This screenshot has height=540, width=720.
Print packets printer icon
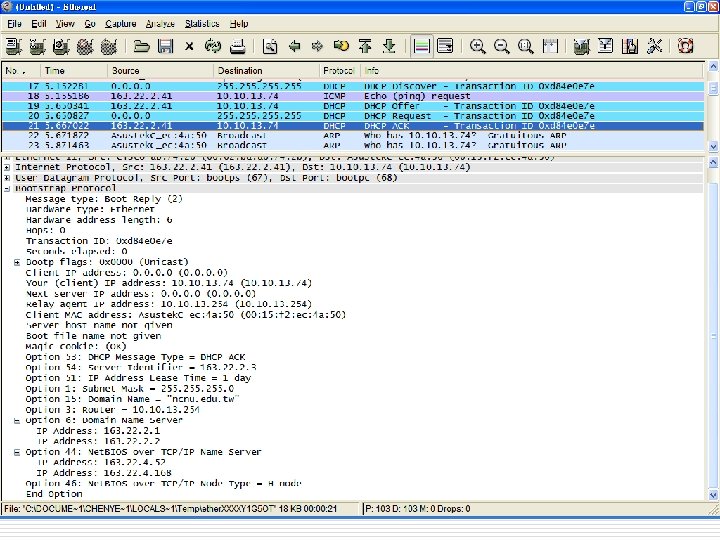tap(237, 46)
